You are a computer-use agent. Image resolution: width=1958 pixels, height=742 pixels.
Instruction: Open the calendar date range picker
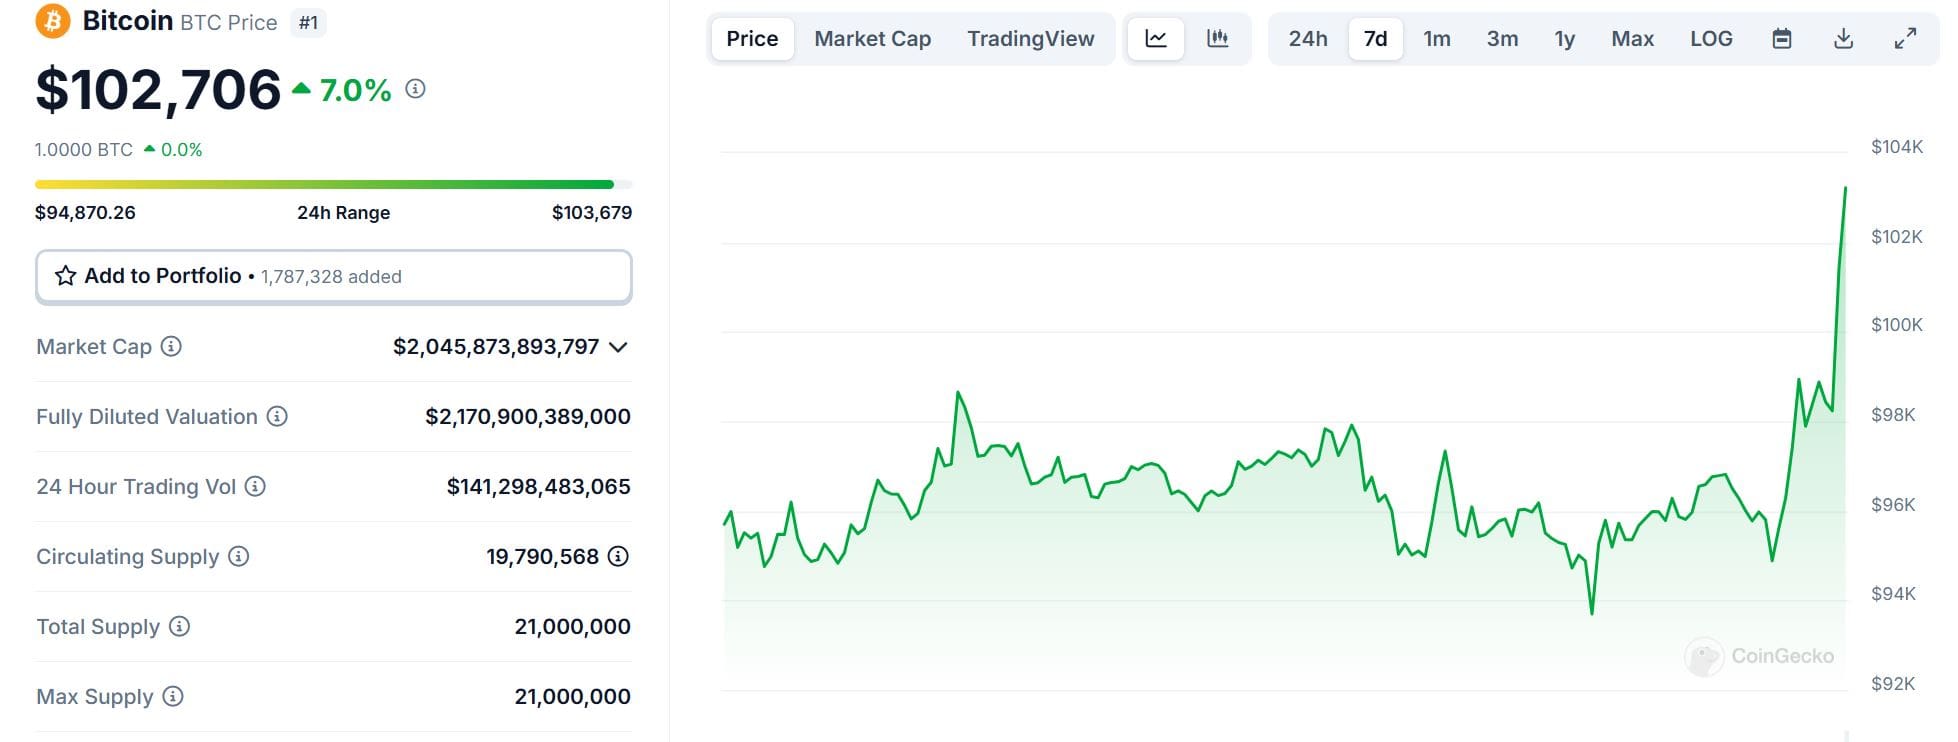pyautogui.click(x=1781, y=39)
